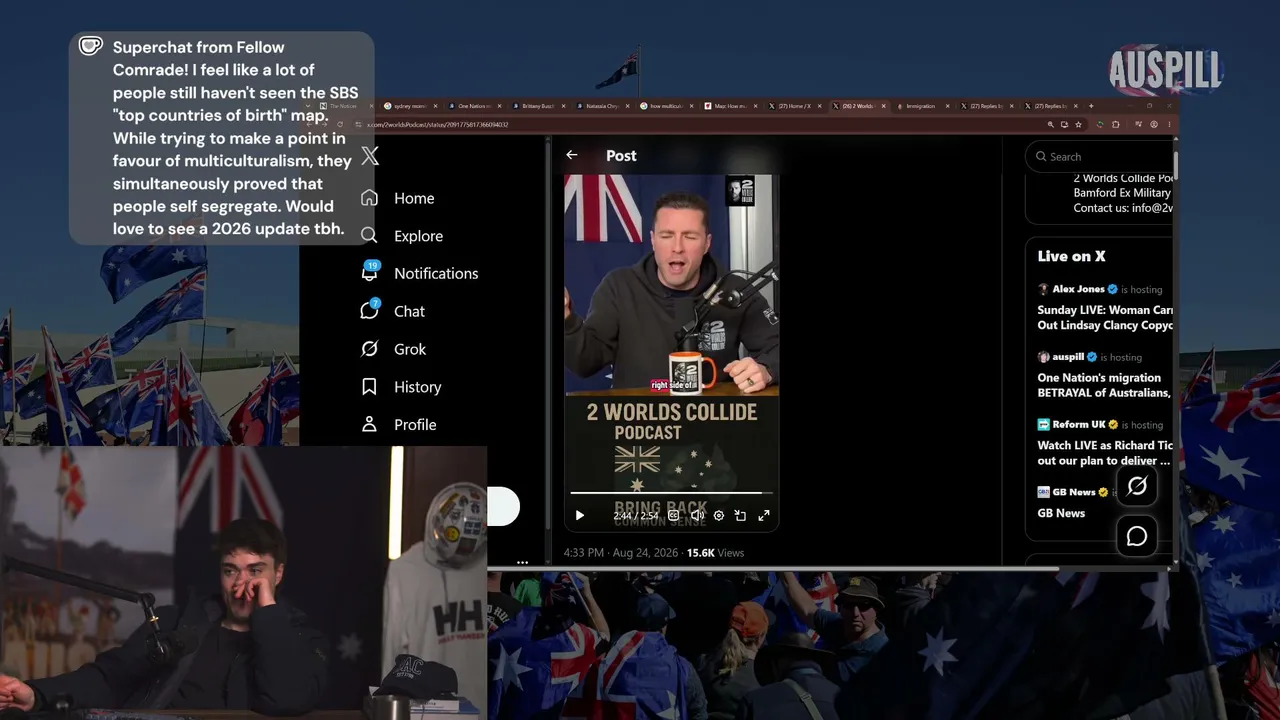Switch to the Map browser tab
Screen dimensions: 1280x720
[x=731, y=106]
